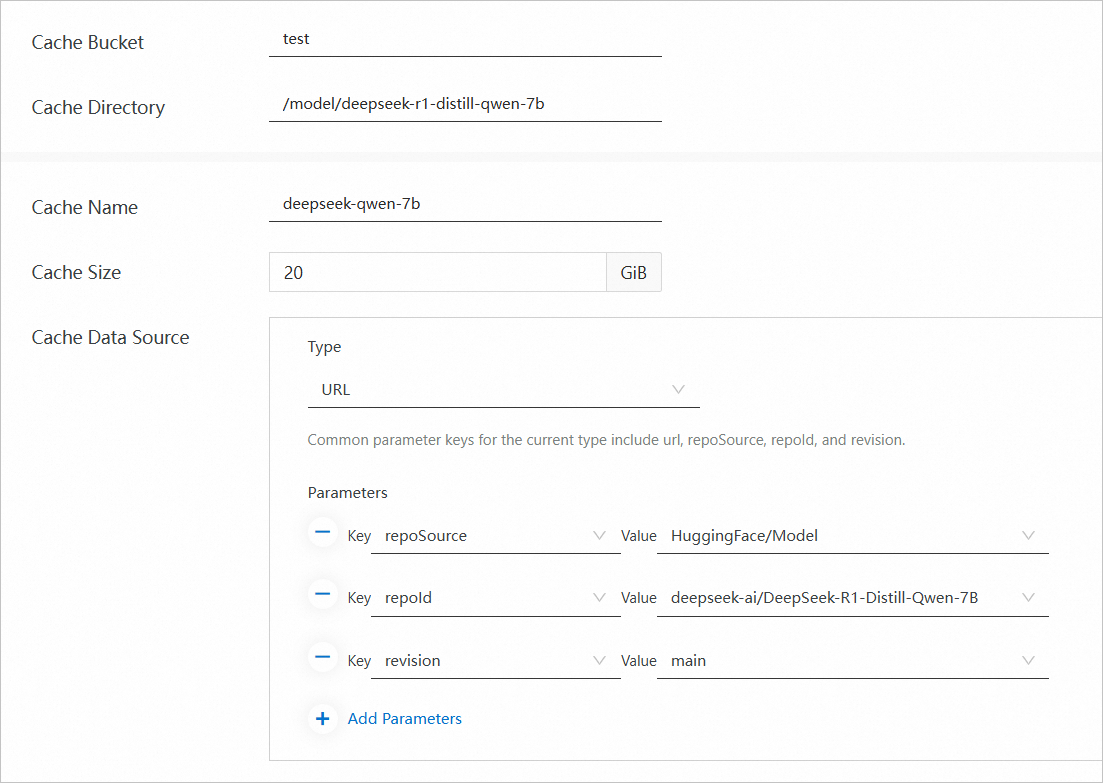
Task: Click the Parameters section heading
Action: 347,492
